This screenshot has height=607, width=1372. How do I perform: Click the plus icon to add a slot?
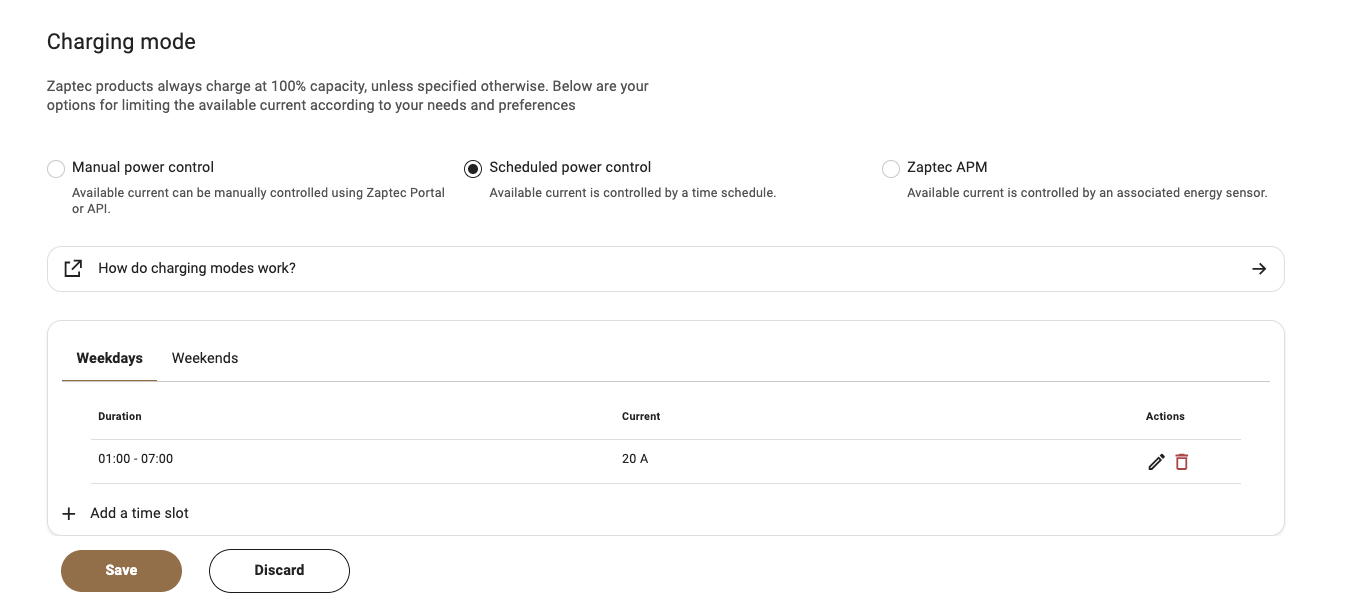[69, 514]
